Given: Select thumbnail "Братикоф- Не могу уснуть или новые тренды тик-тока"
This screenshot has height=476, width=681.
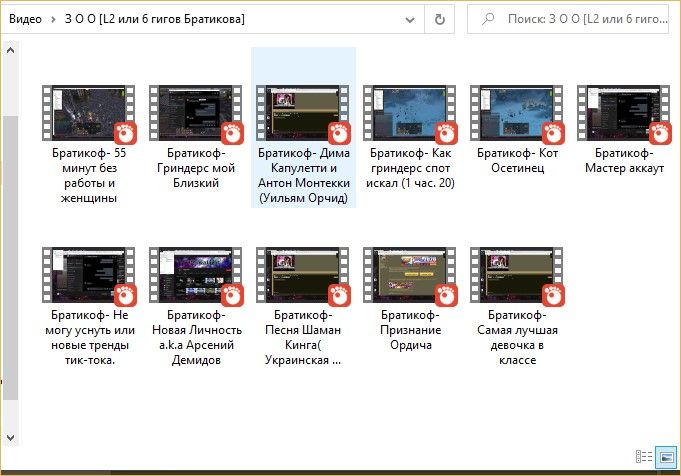Looking at the screenshot, I should click(x=89, y=275).
